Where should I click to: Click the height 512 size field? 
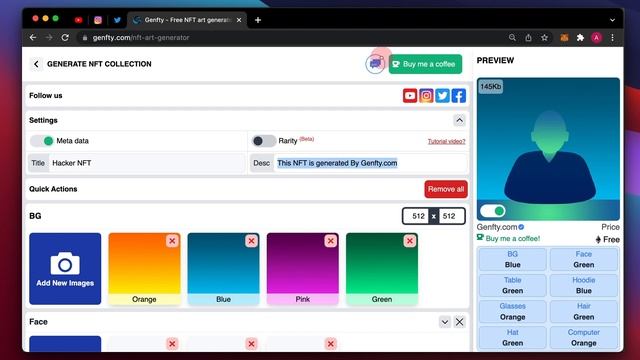point(450,216)
